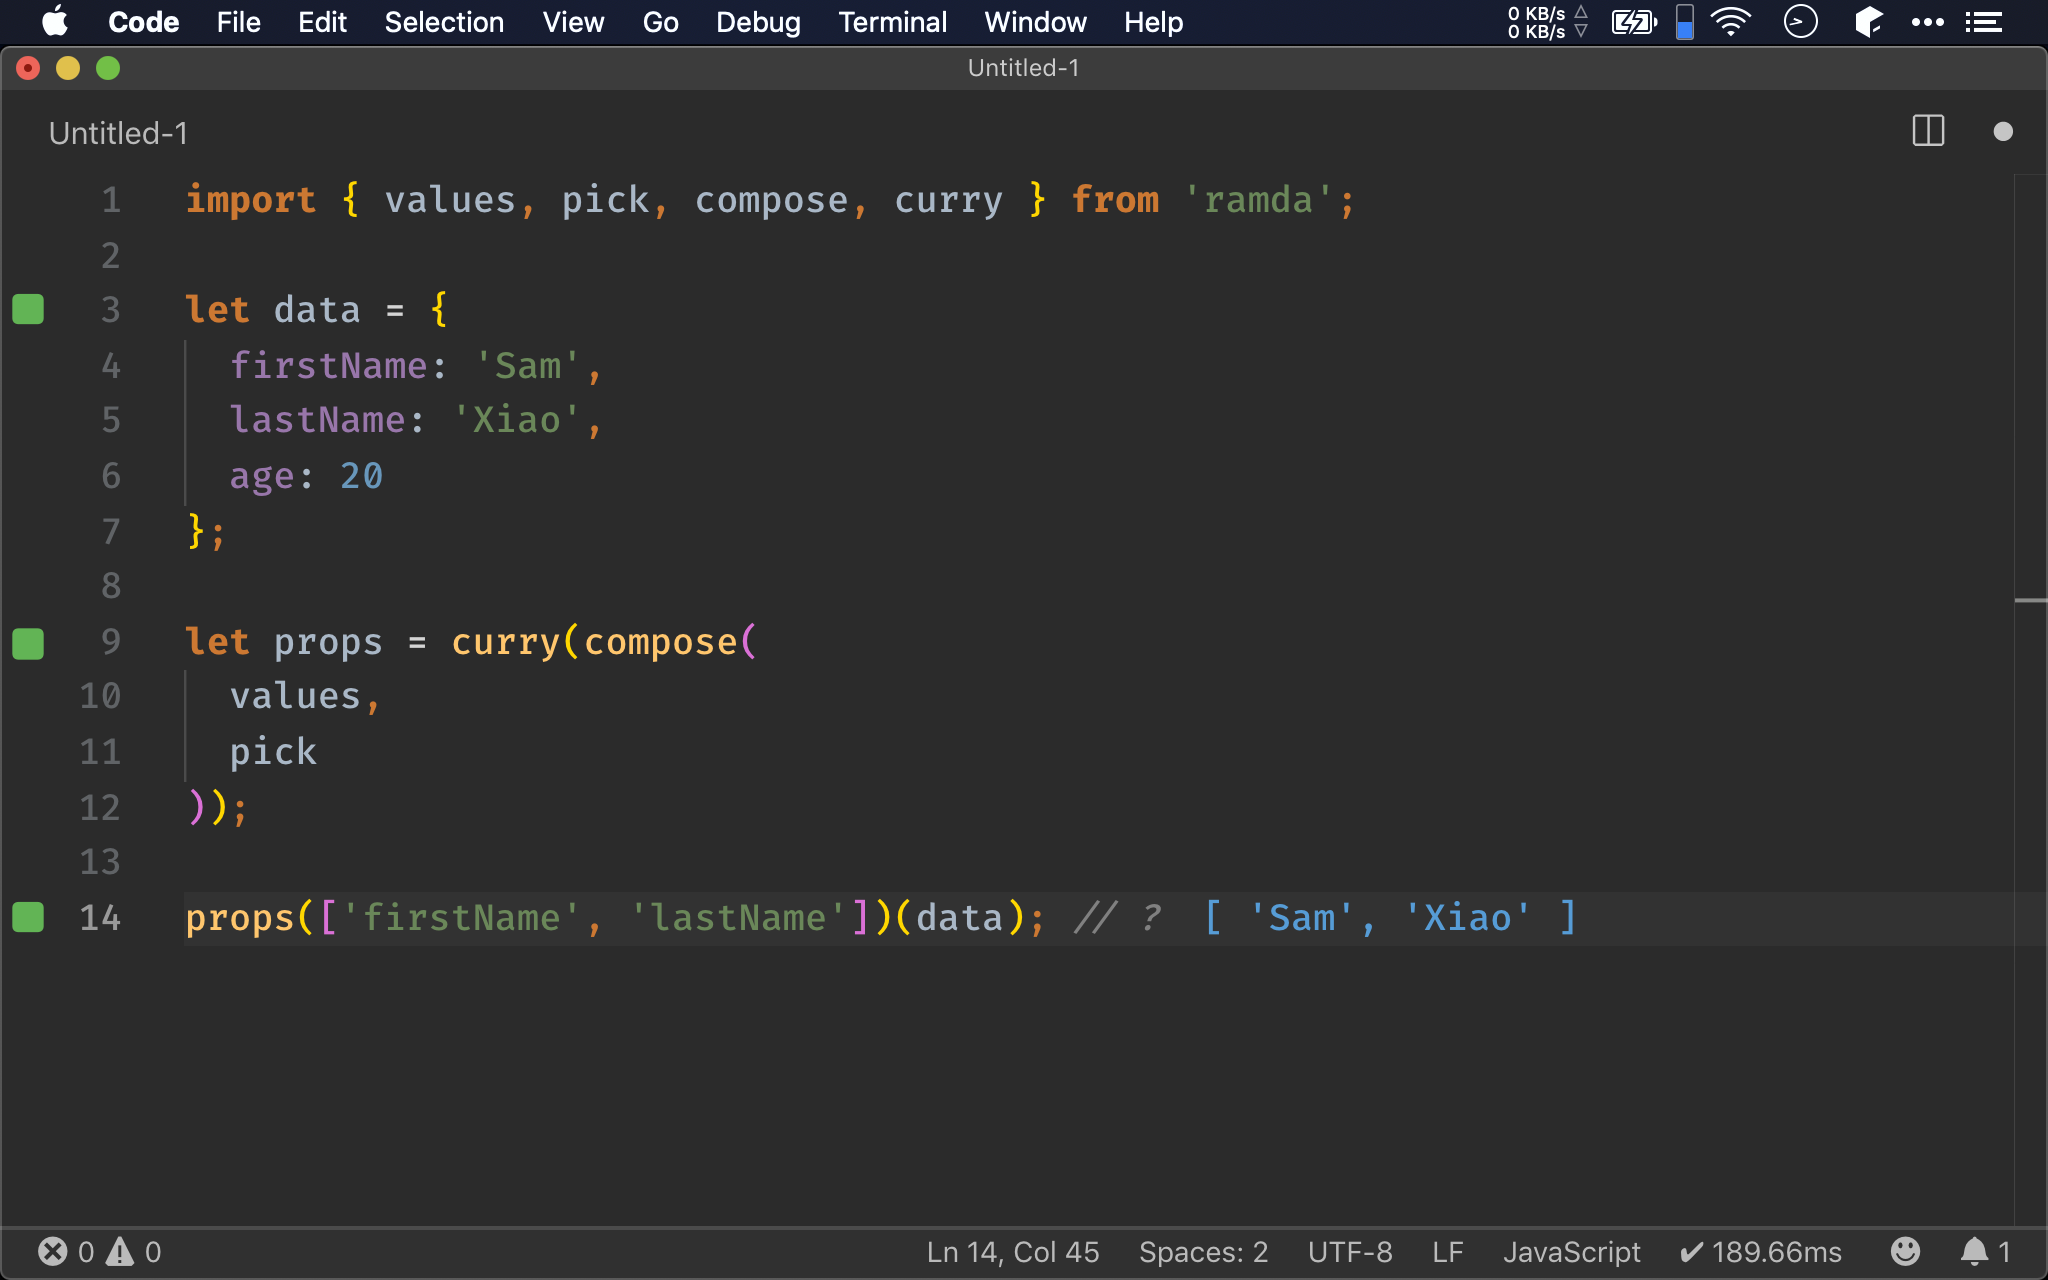Viewport: 2048px width, 1280px height.
Task: Open the Code application menu
Action: (143, 22)
